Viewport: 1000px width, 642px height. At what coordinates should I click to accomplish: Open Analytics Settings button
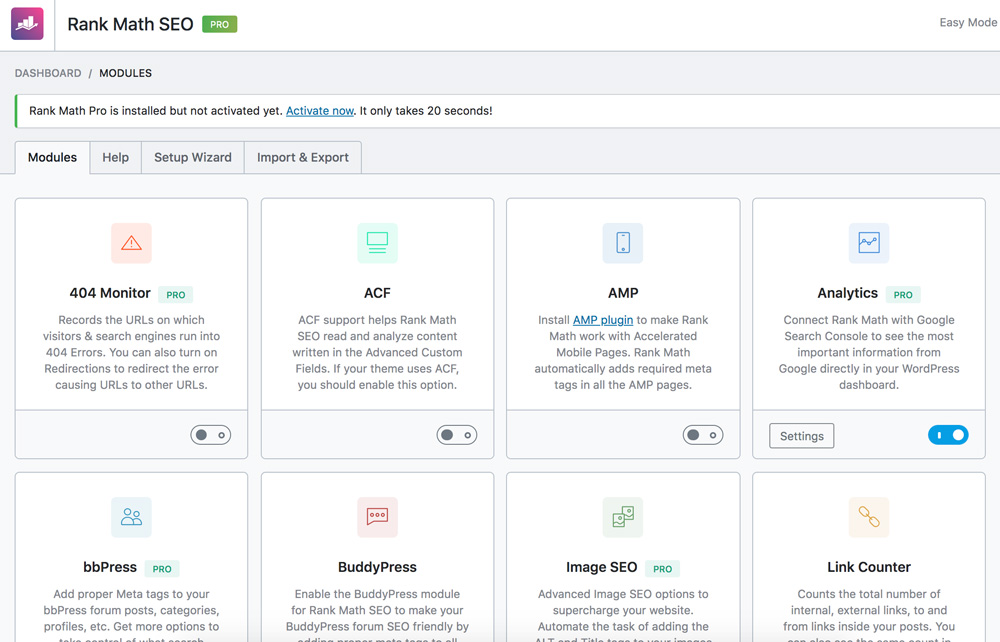pos(802,436)
